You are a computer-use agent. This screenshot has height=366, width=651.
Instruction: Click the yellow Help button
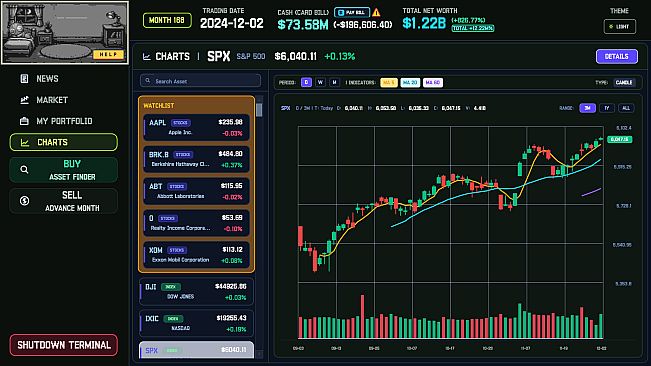click(x=109, y=54)
